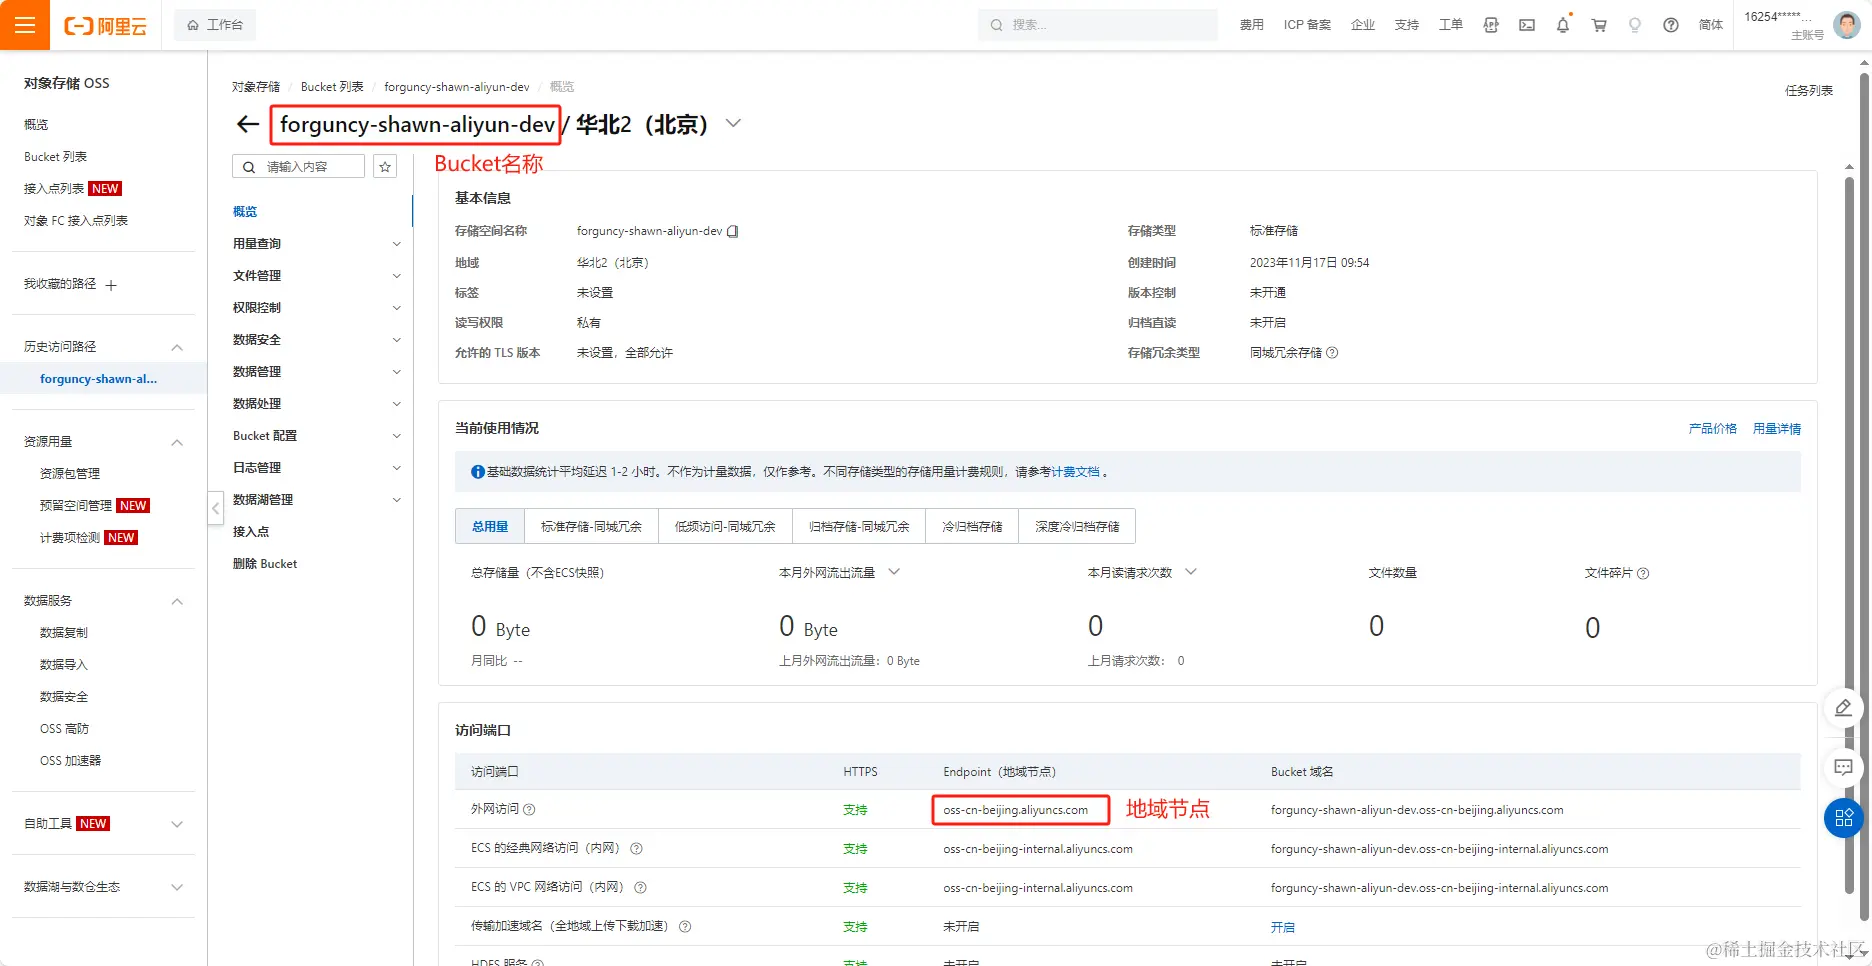Open OSS 加速器 in the sidebar
The image size is (1872, 966).
point(70,761)
